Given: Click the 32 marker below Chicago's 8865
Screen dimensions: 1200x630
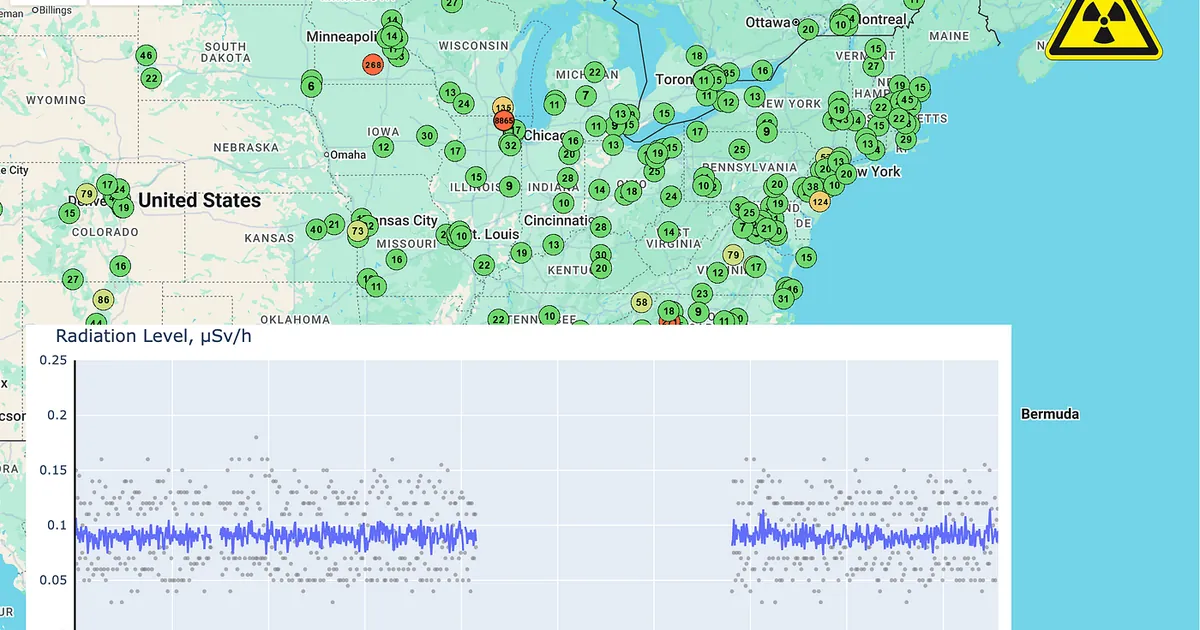Looking at the screenshot, I should [x=510, y=145].
